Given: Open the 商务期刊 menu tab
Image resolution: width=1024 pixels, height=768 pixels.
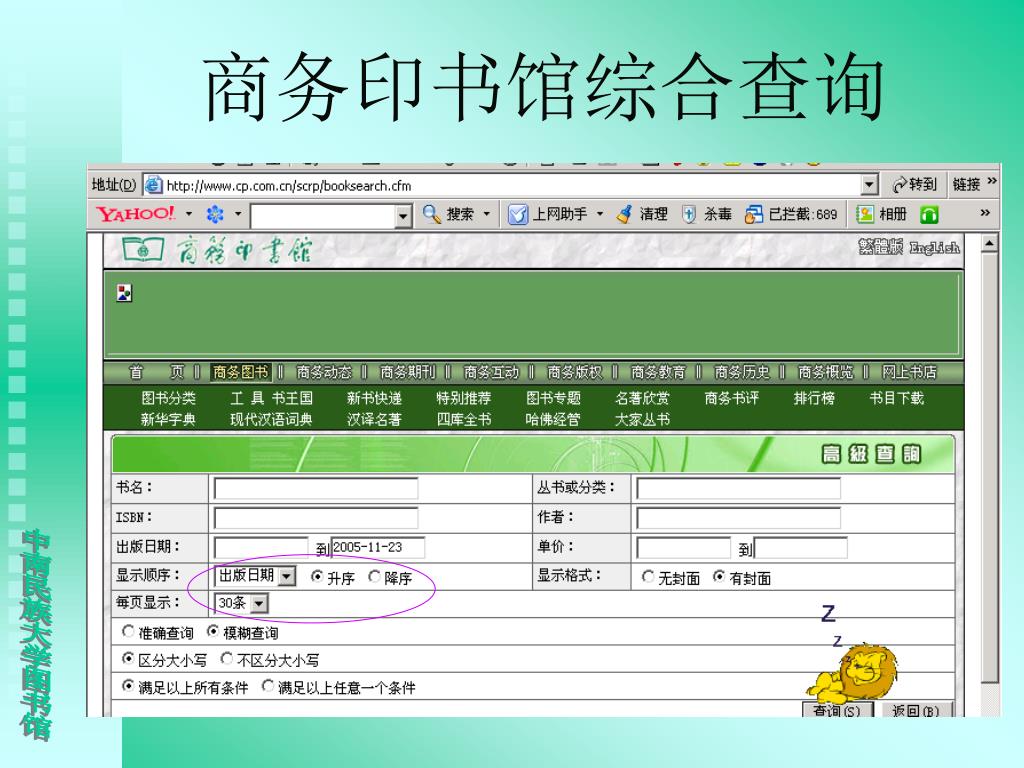Looking at the screenshot, I should tap(408, 372).
